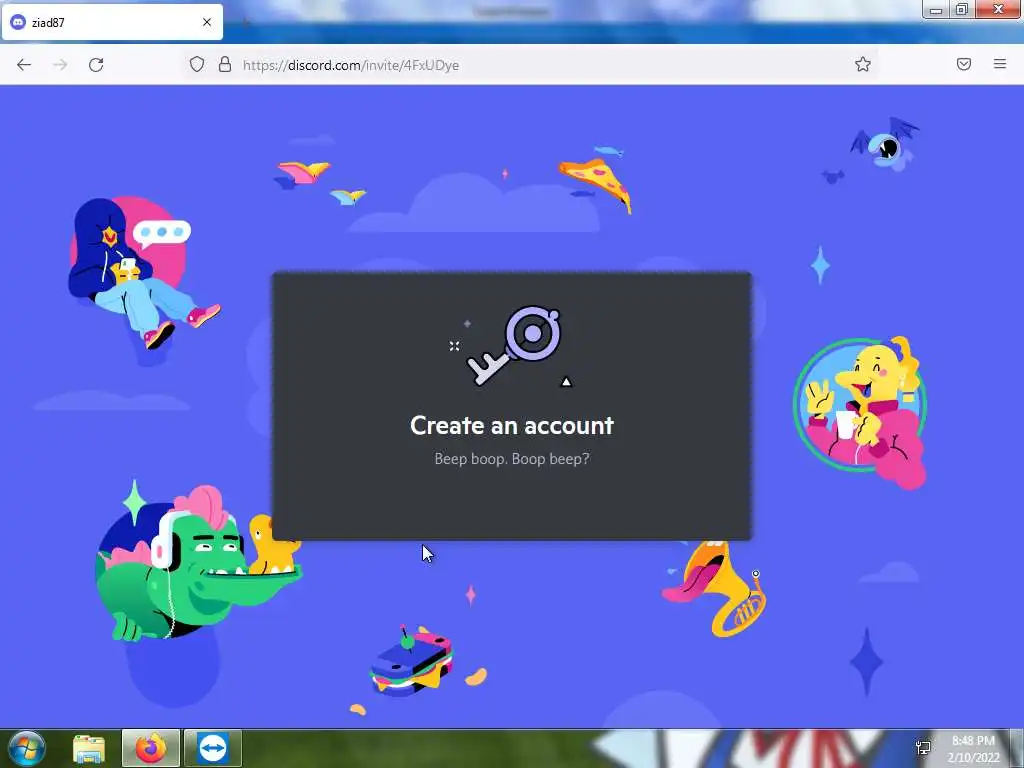Screen dimensions: 1024x768
Task: View site security via padlock icon
Action: 225,64
